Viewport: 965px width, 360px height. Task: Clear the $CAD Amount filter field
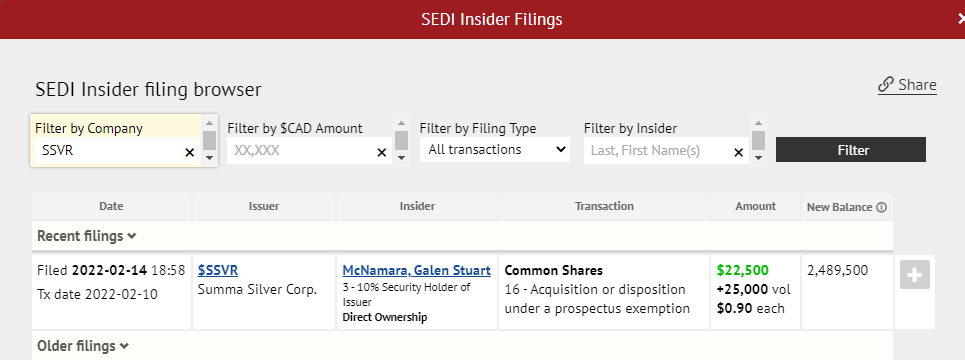click(x=382, y=153)
